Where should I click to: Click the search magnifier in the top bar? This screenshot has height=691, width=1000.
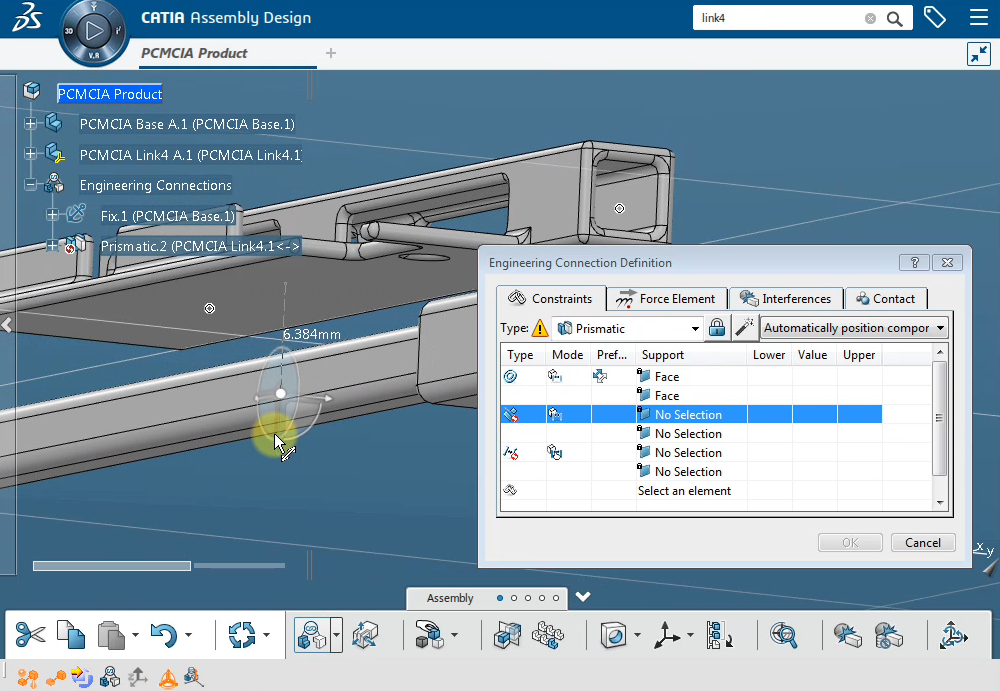pyautogui.click(x=895, y=19)
